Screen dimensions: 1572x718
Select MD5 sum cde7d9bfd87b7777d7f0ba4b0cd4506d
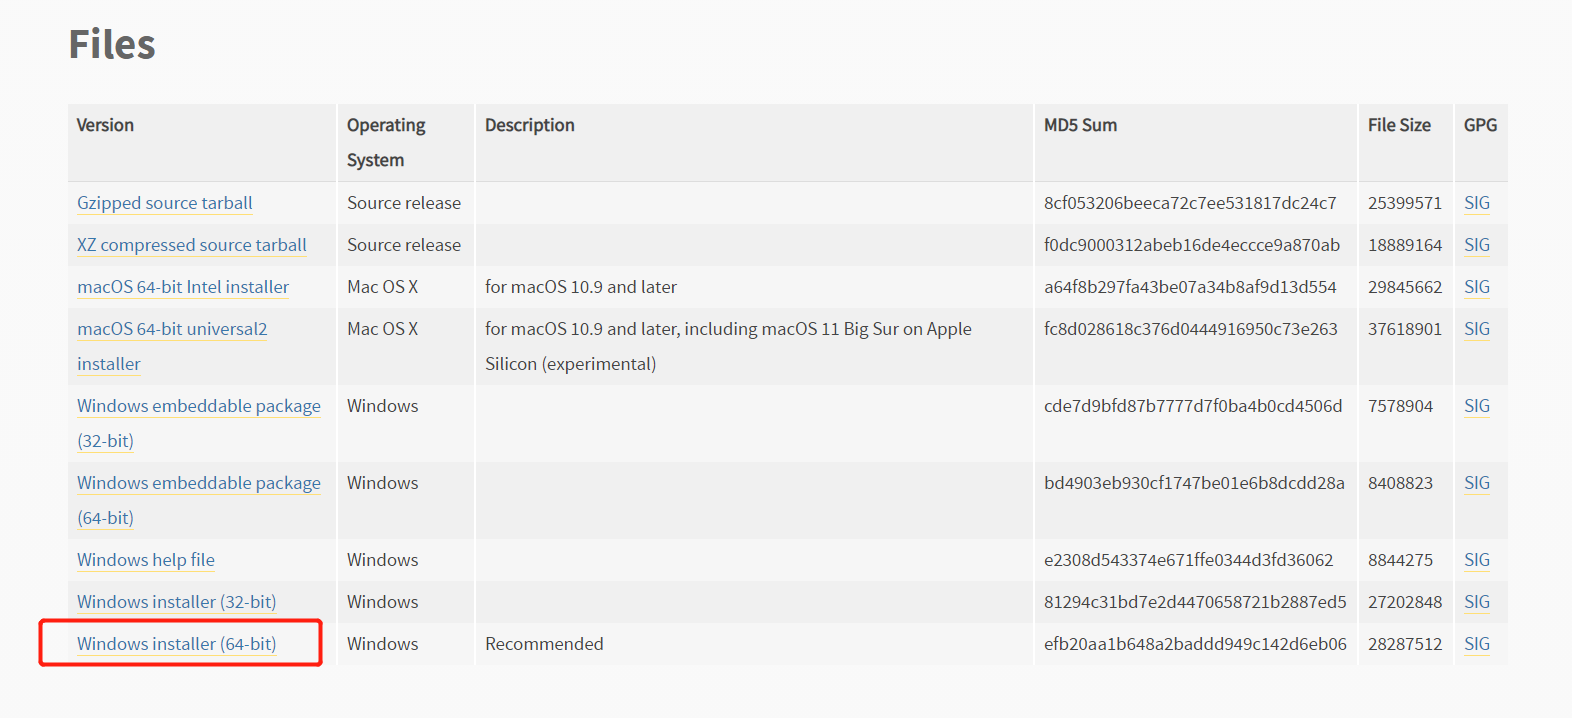1193,406
